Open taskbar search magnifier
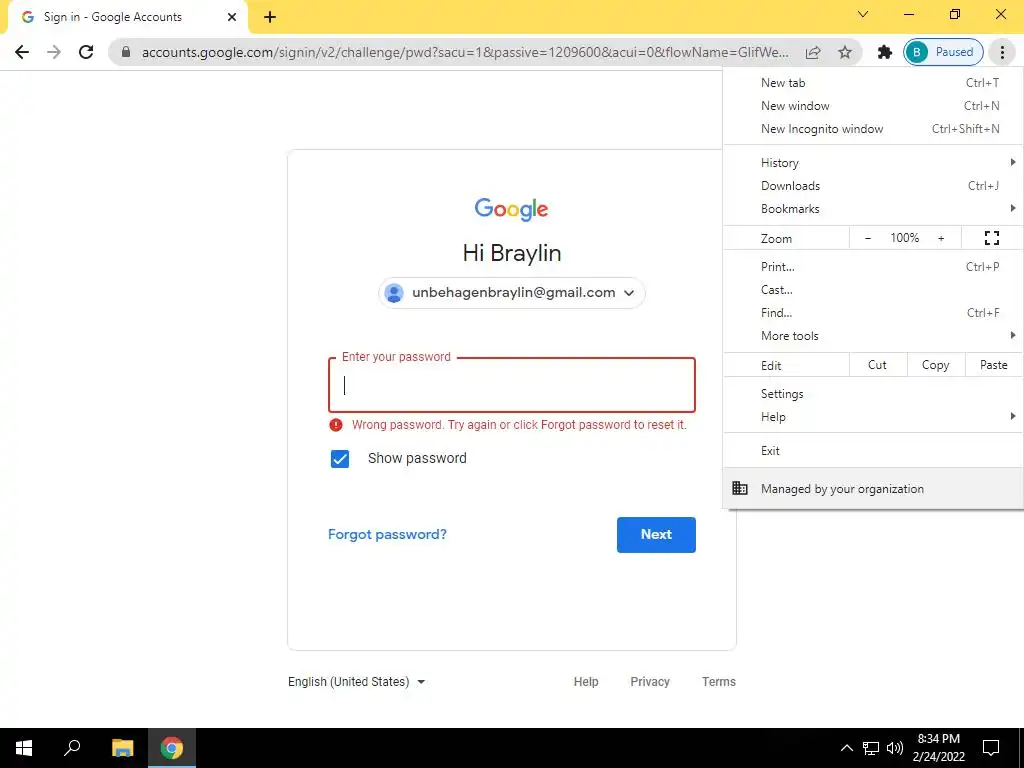This screenshot has width=1024, height=768. pos(72,748)
